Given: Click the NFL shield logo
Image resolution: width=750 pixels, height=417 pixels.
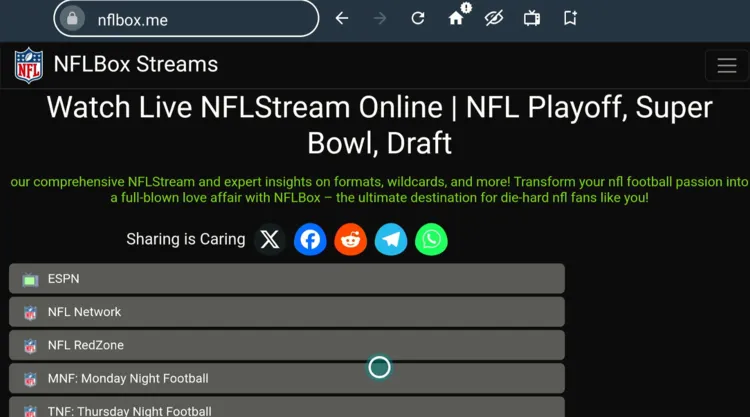Looking at the screenshot, I should point(29,65).
